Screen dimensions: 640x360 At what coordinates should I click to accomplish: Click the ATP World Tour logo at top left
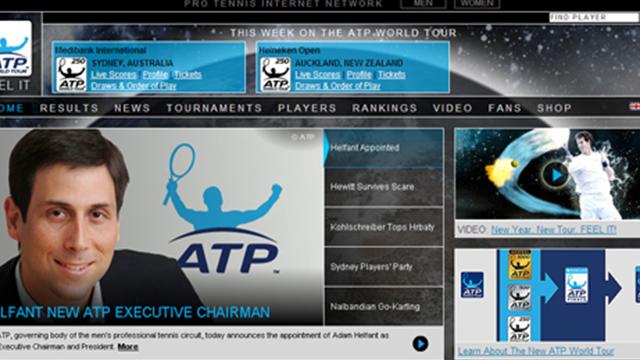15,48
